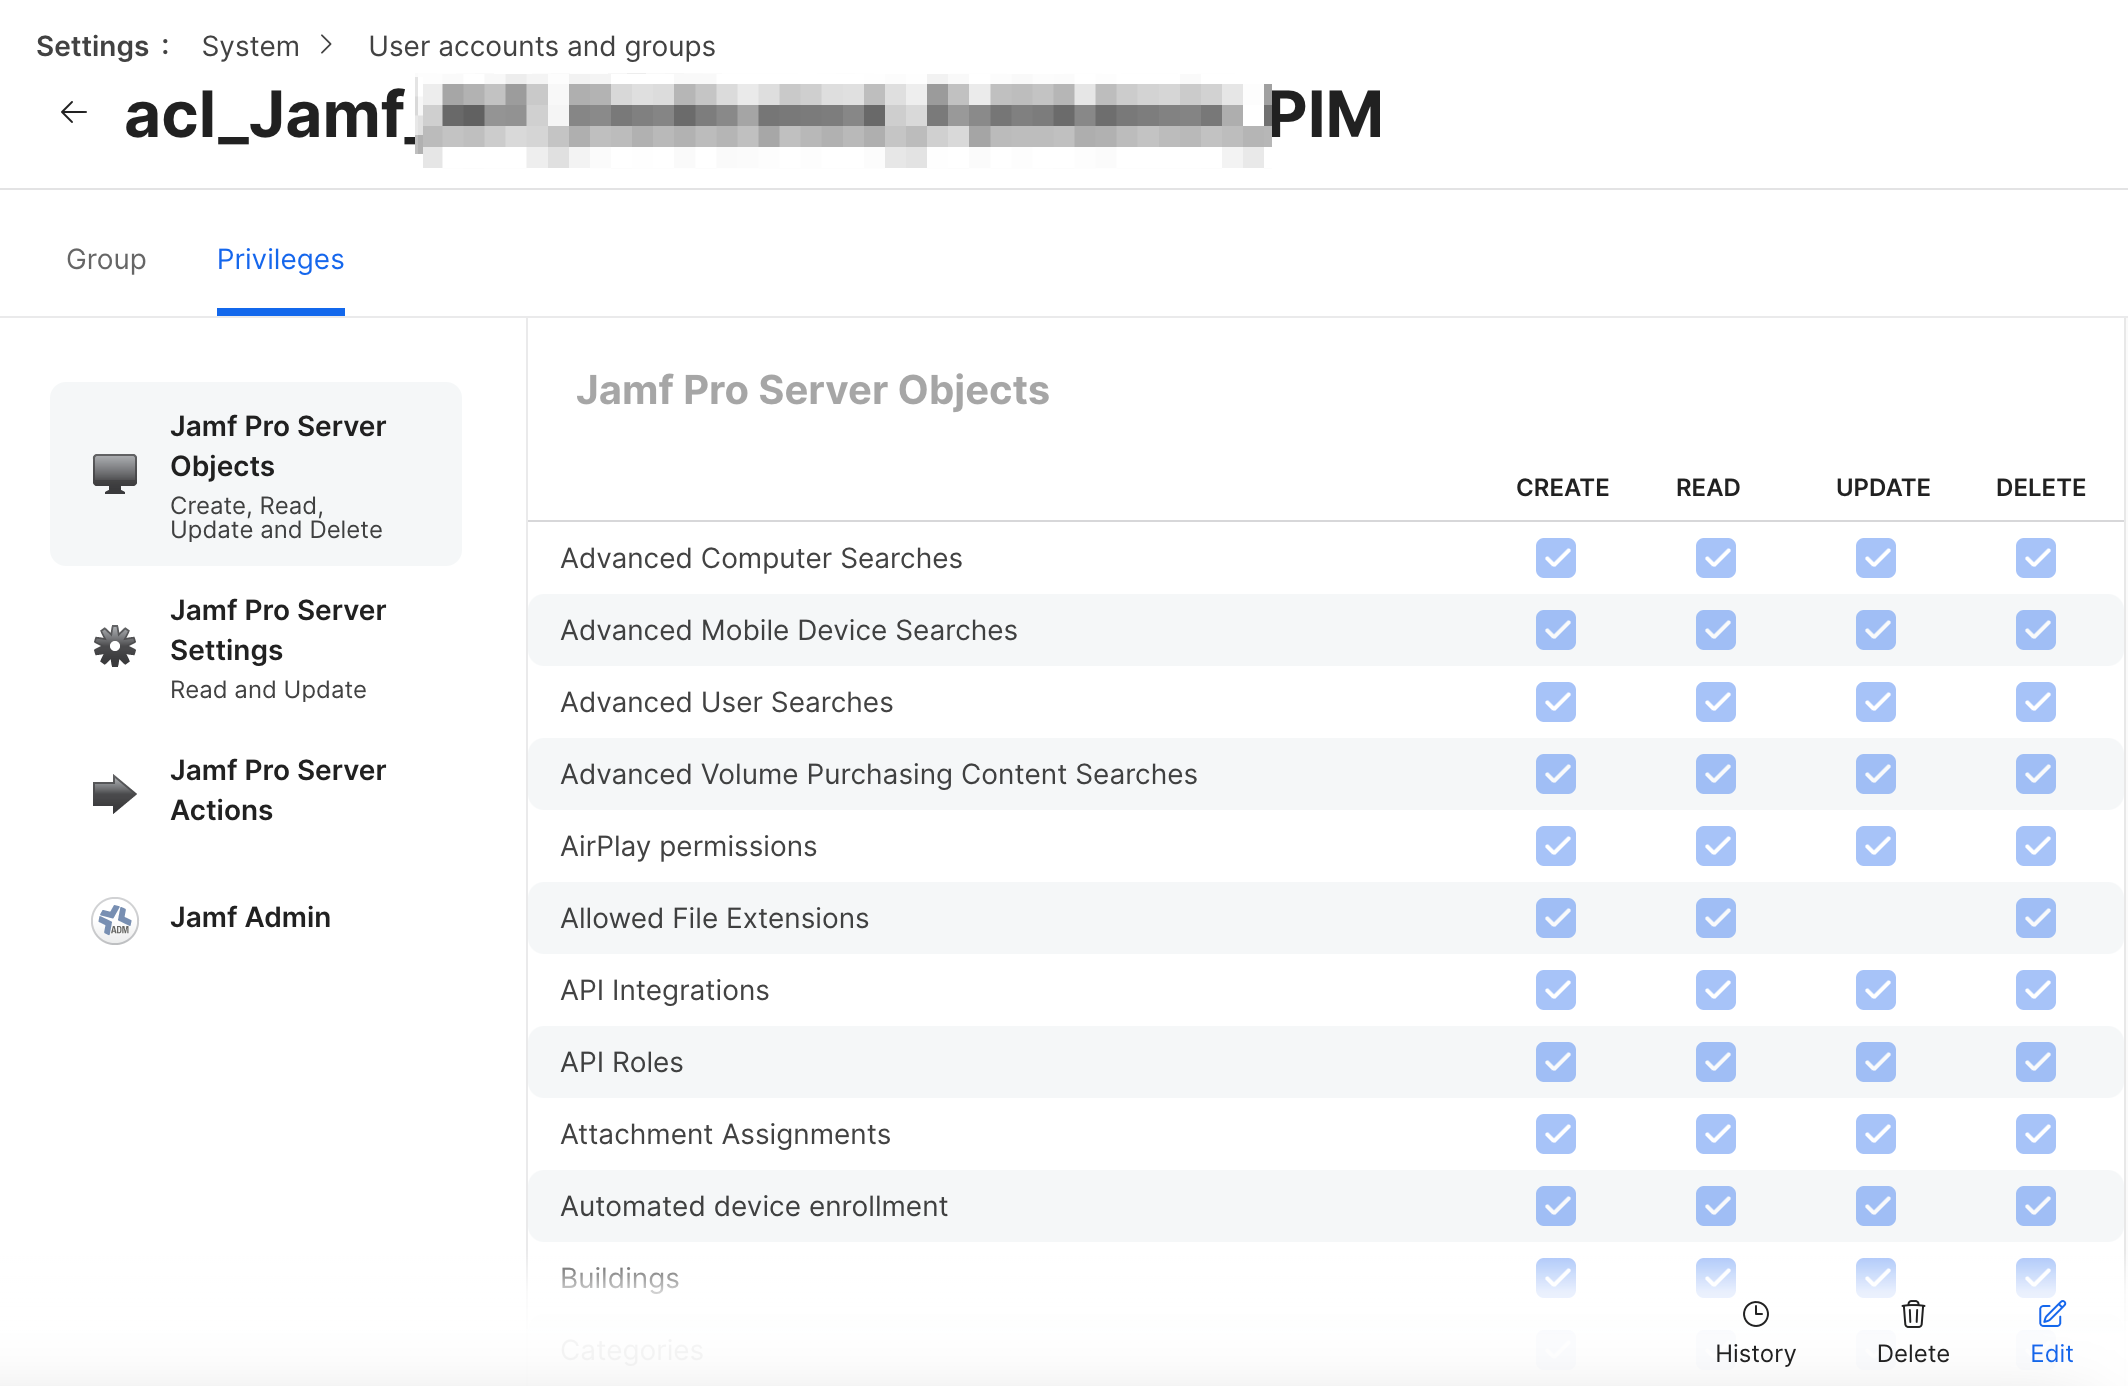Screen dimensions: 2128x1386
Task: Toggle Read for Advanced User Searches
Action: (1716, 702)
